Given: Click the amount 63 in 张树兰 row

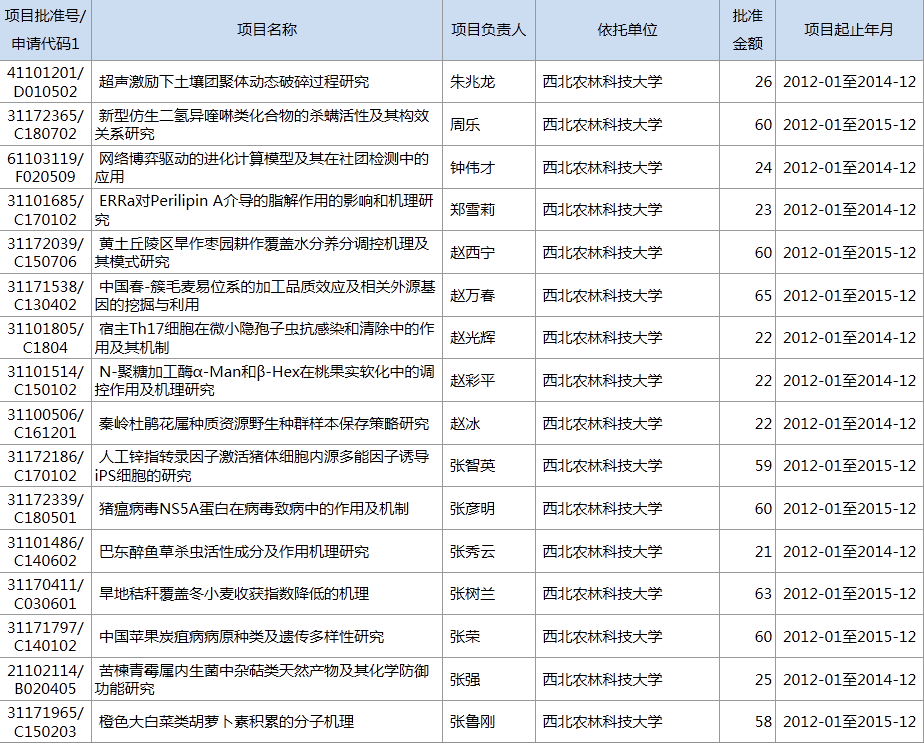Looking at the screenshot, I should [763, 594].
